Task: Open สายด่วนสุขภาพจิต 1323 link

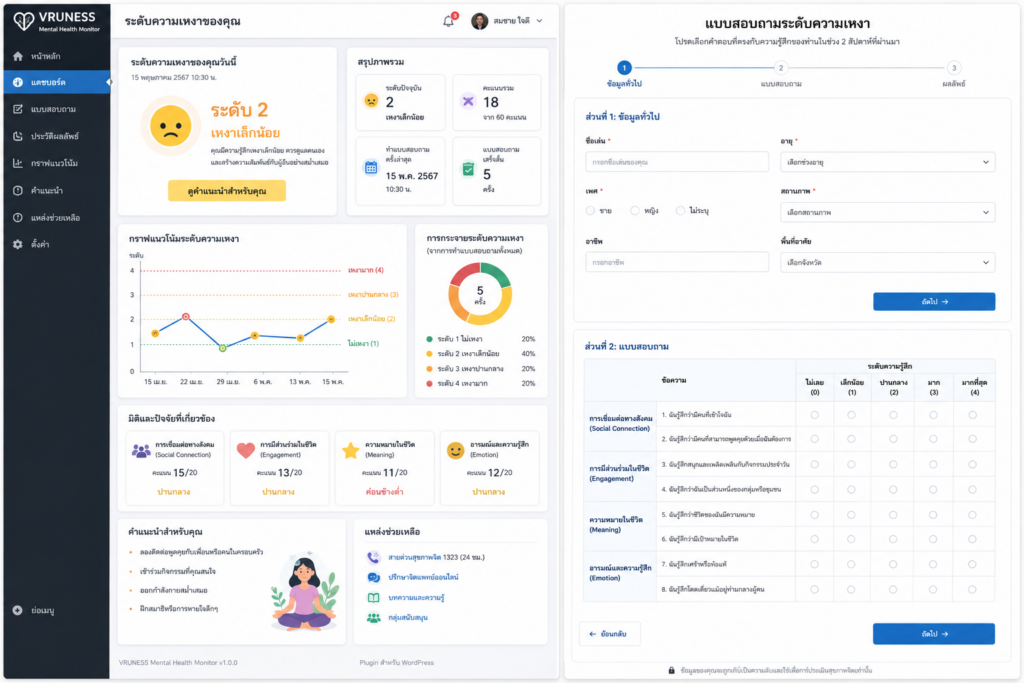Action: (436, 557)
